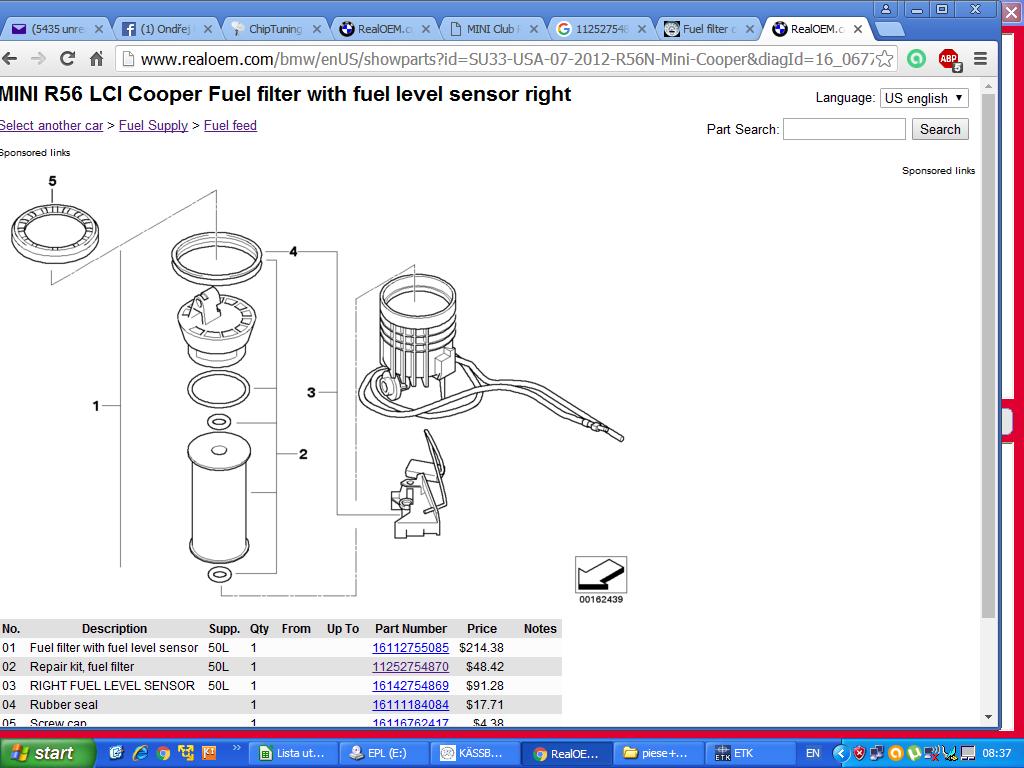Viewport: 1024px width, 768px height.
Task: Bookmark this page with the star icon
Action: [x=884, y=59]
